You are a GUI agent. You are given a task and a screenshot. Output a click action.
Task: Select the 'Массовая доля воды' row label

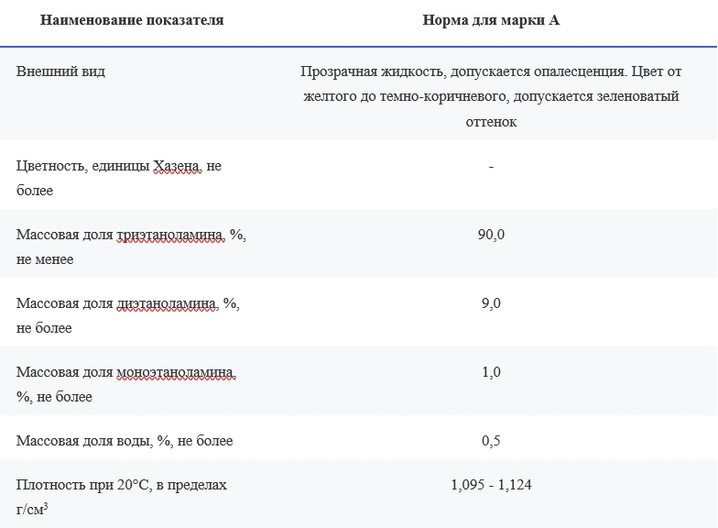pos(125,441)
